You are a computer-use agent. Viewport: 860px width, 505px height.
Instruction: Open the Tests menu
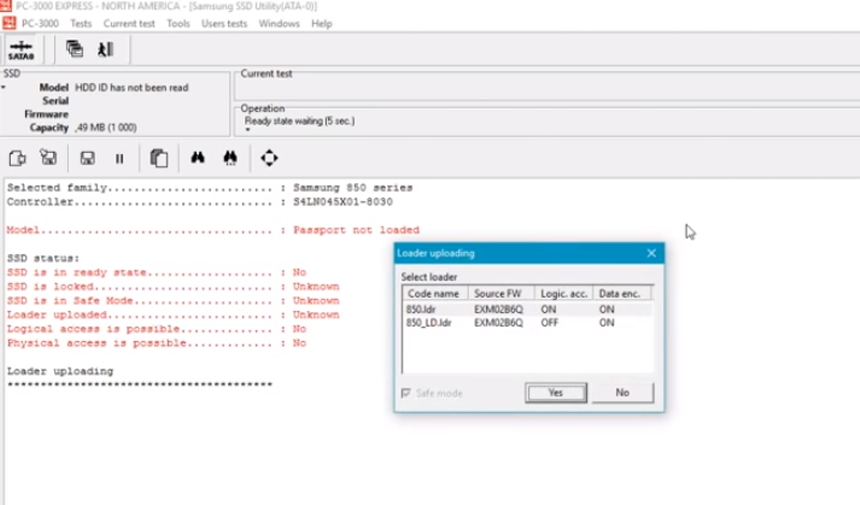[x=81, y=24]
